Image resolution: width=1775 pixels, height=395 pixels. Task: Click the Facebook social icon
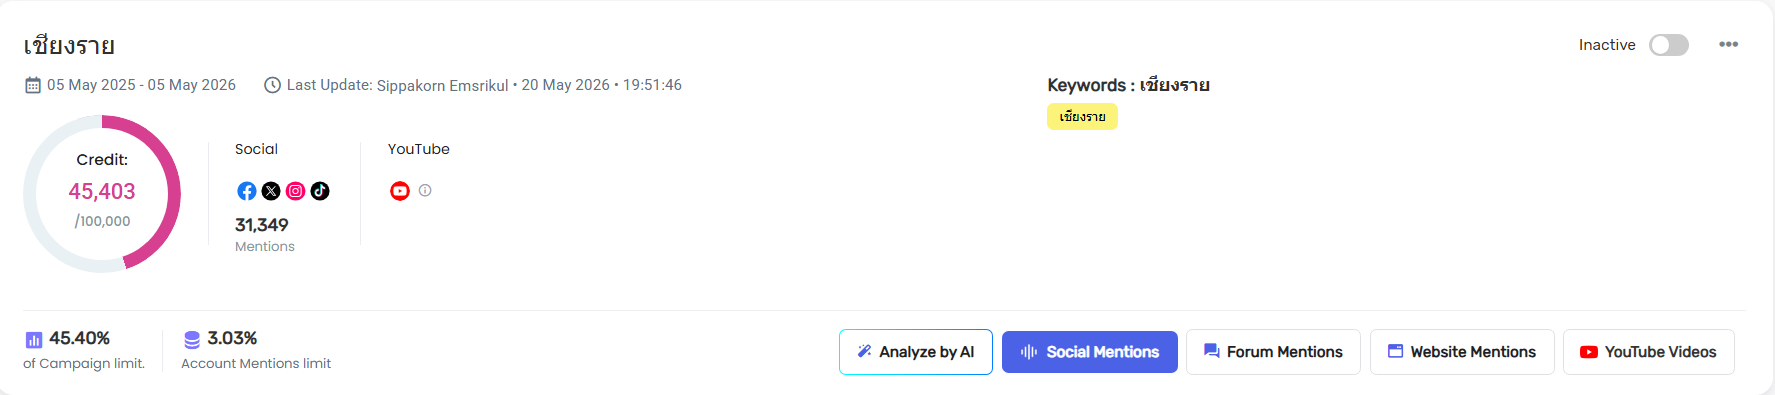coord(246,191)
